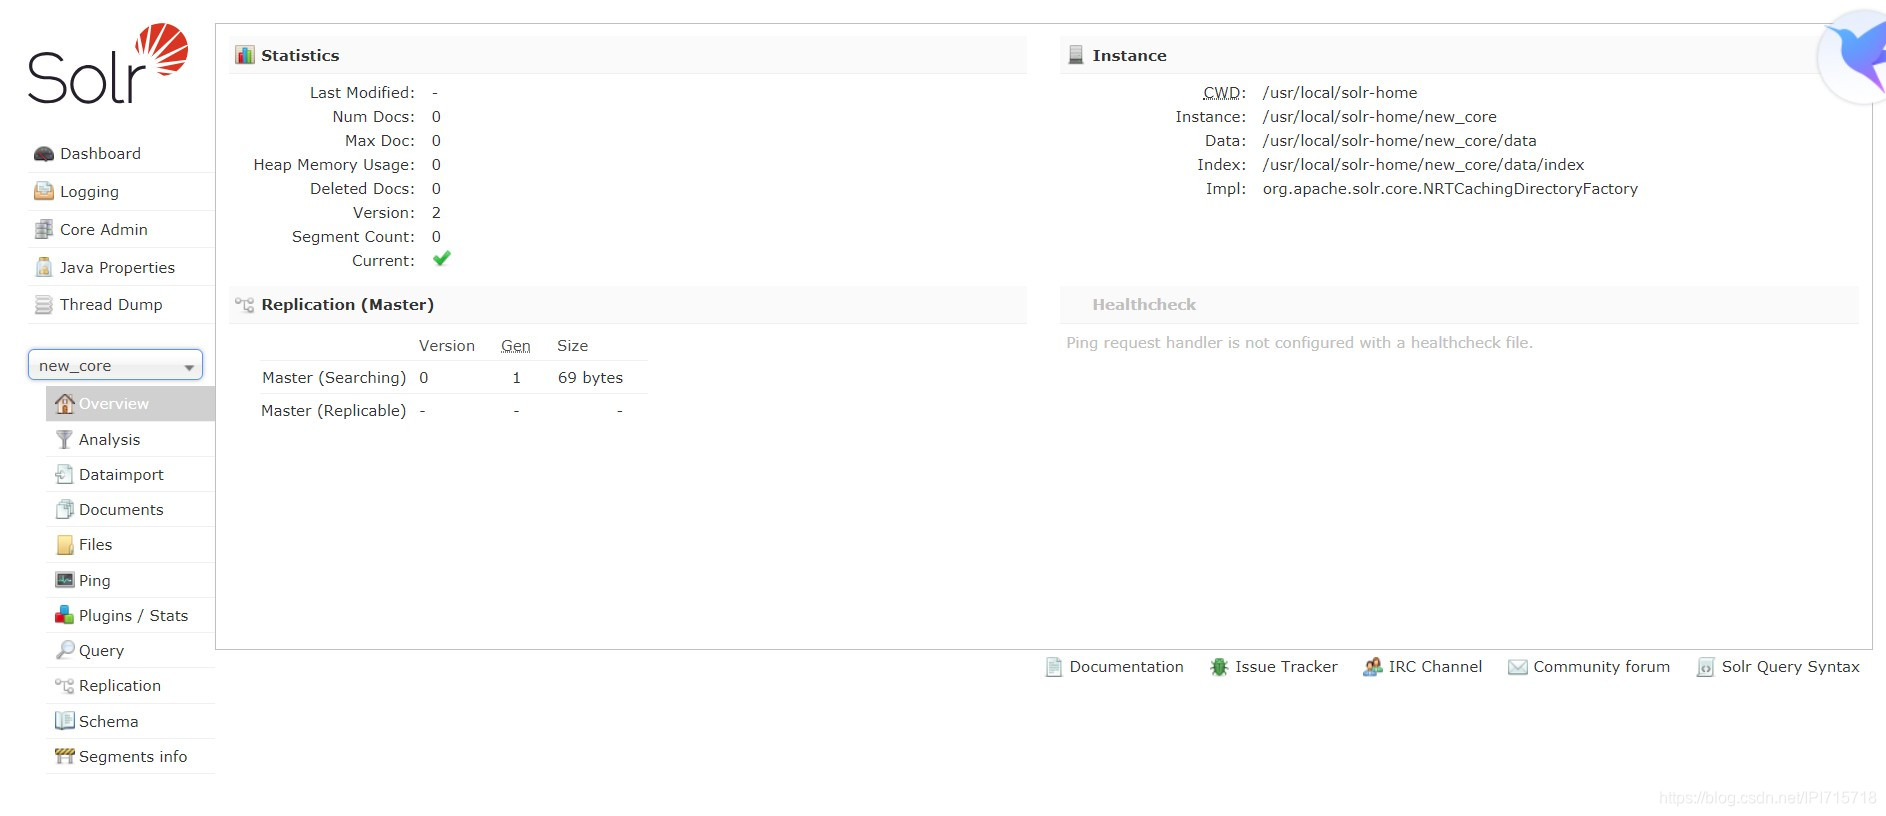Click the IRC Channel people icon
The height and width of the screenshot is (816, 1886).
1373,667
